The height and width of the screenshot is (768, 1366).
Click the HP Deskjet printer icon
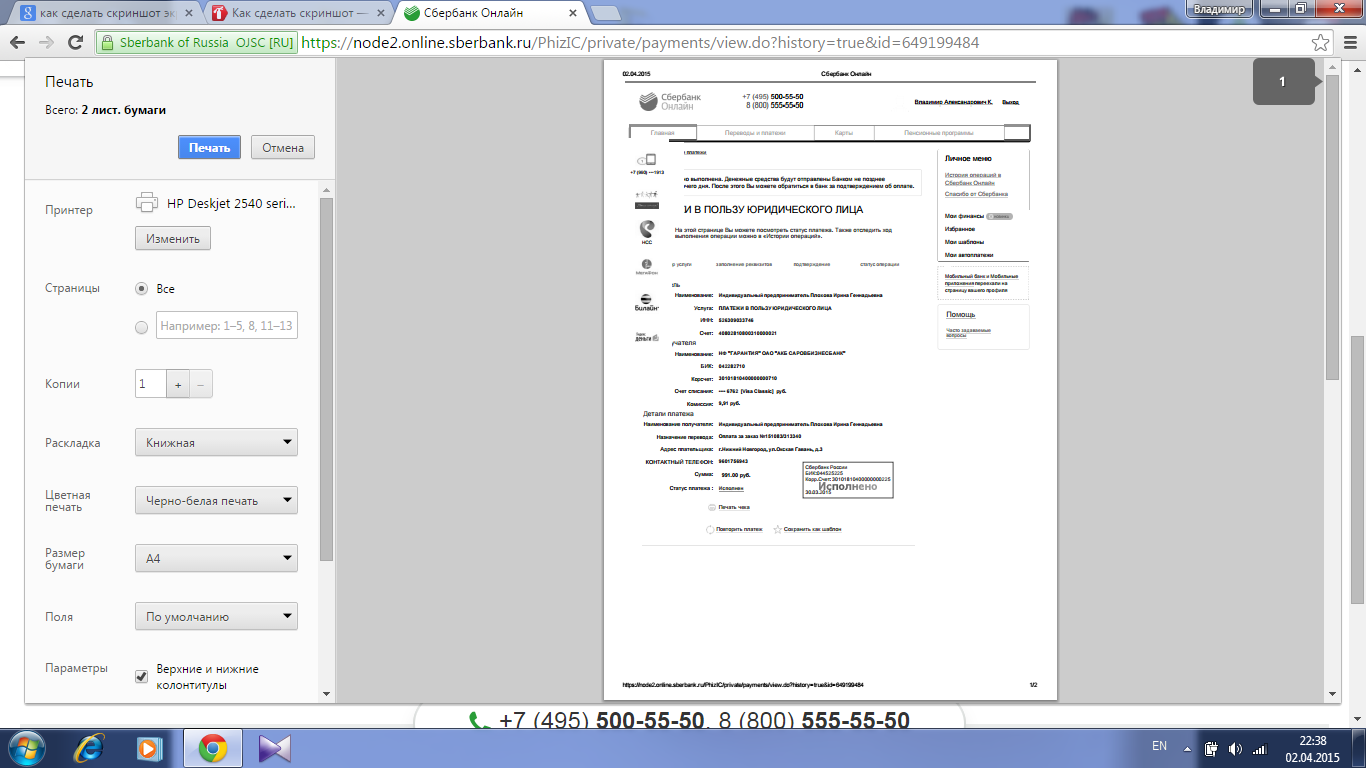tap(146, 202)
